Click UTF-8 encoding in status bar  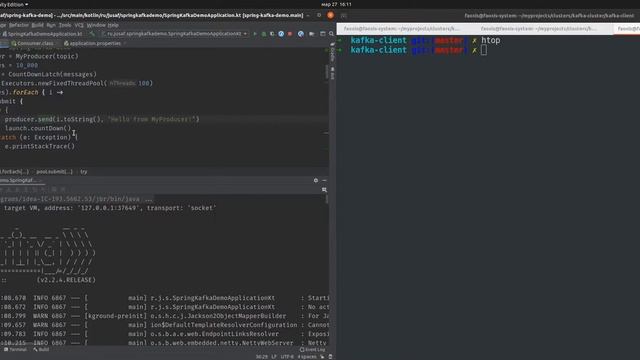point(287,357)
